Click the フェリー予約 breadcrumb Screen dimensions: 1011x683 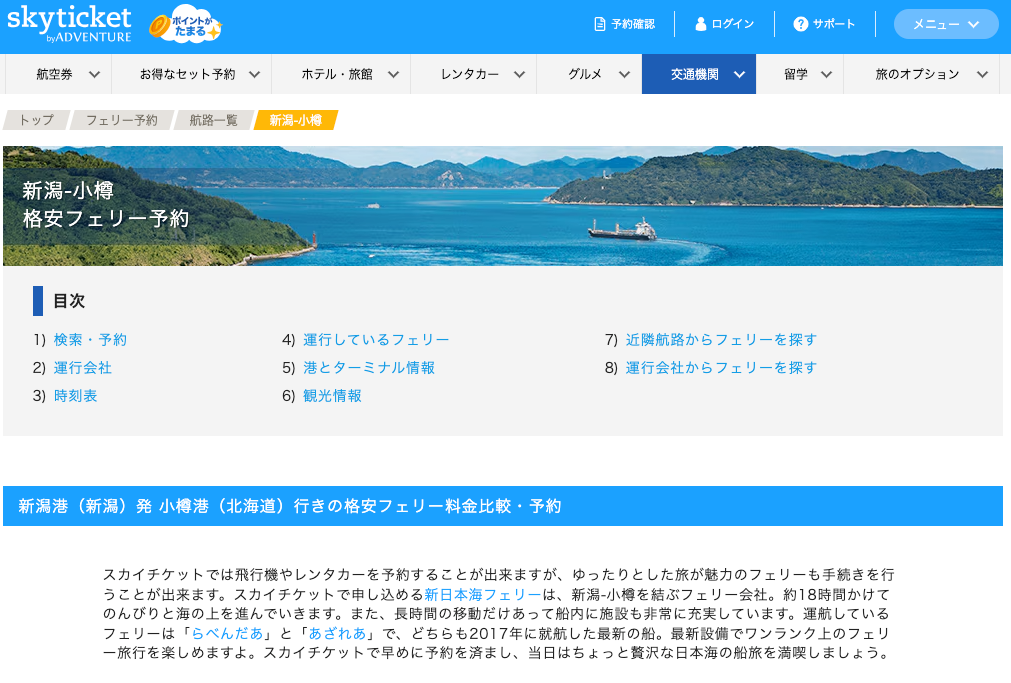click(x=121, y=120)
